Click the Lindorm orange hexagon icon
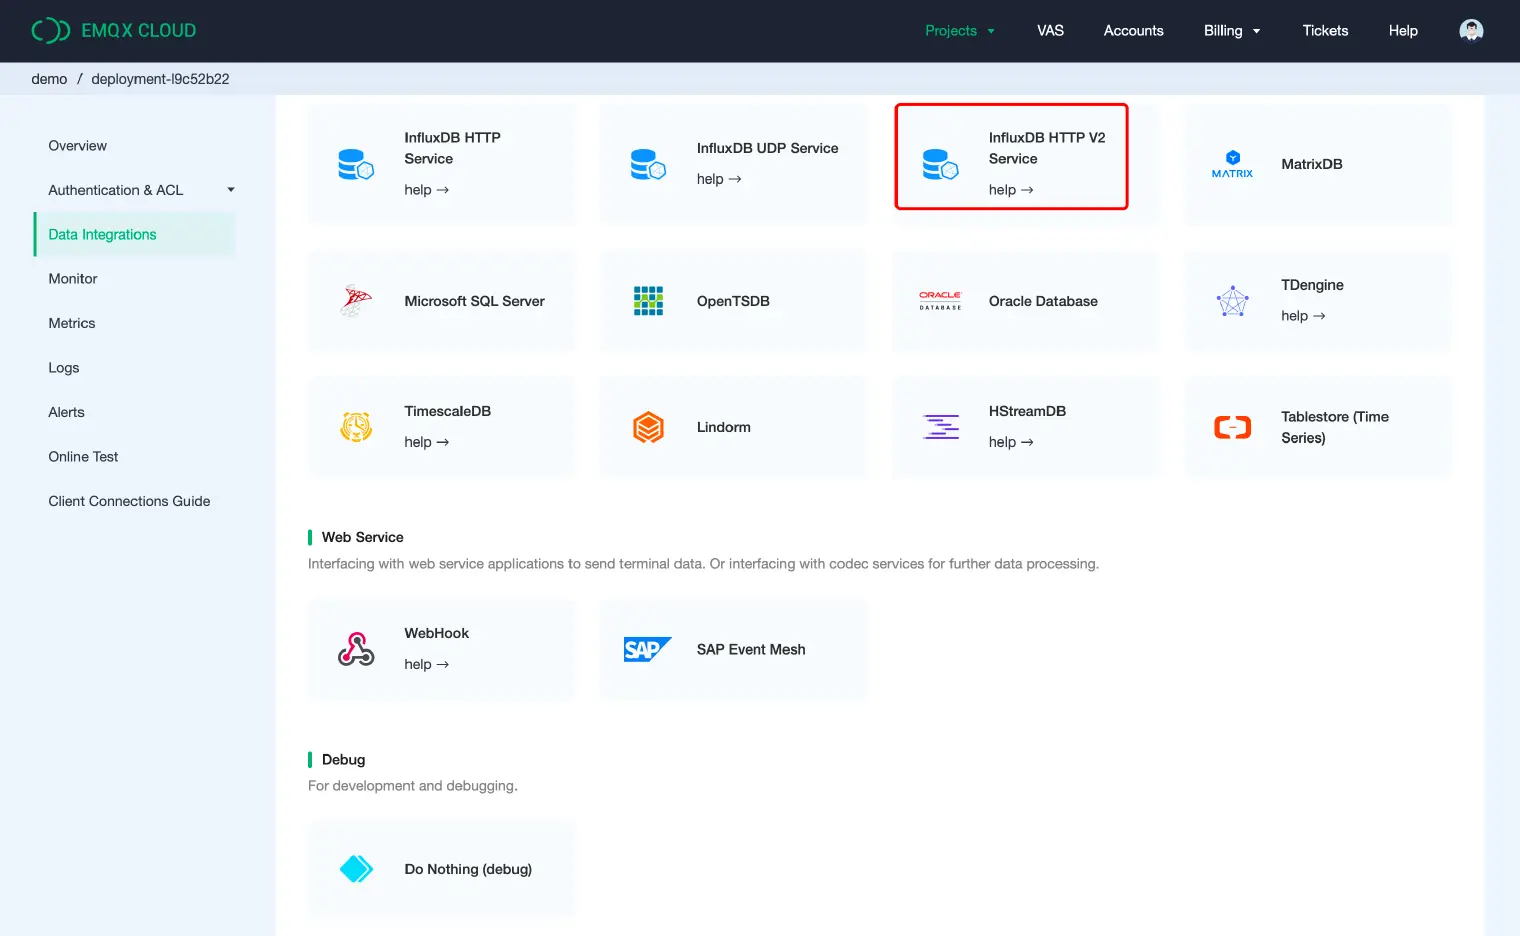Viewport: 1520px width, 936px height. pos(648,427)
